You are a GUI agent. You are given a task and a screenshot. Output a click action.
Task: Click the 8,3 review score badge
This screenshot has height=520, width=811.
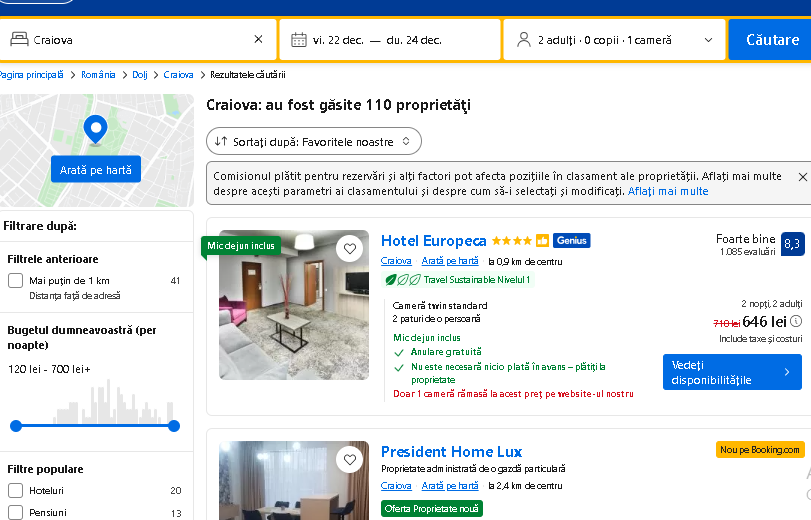792,244
